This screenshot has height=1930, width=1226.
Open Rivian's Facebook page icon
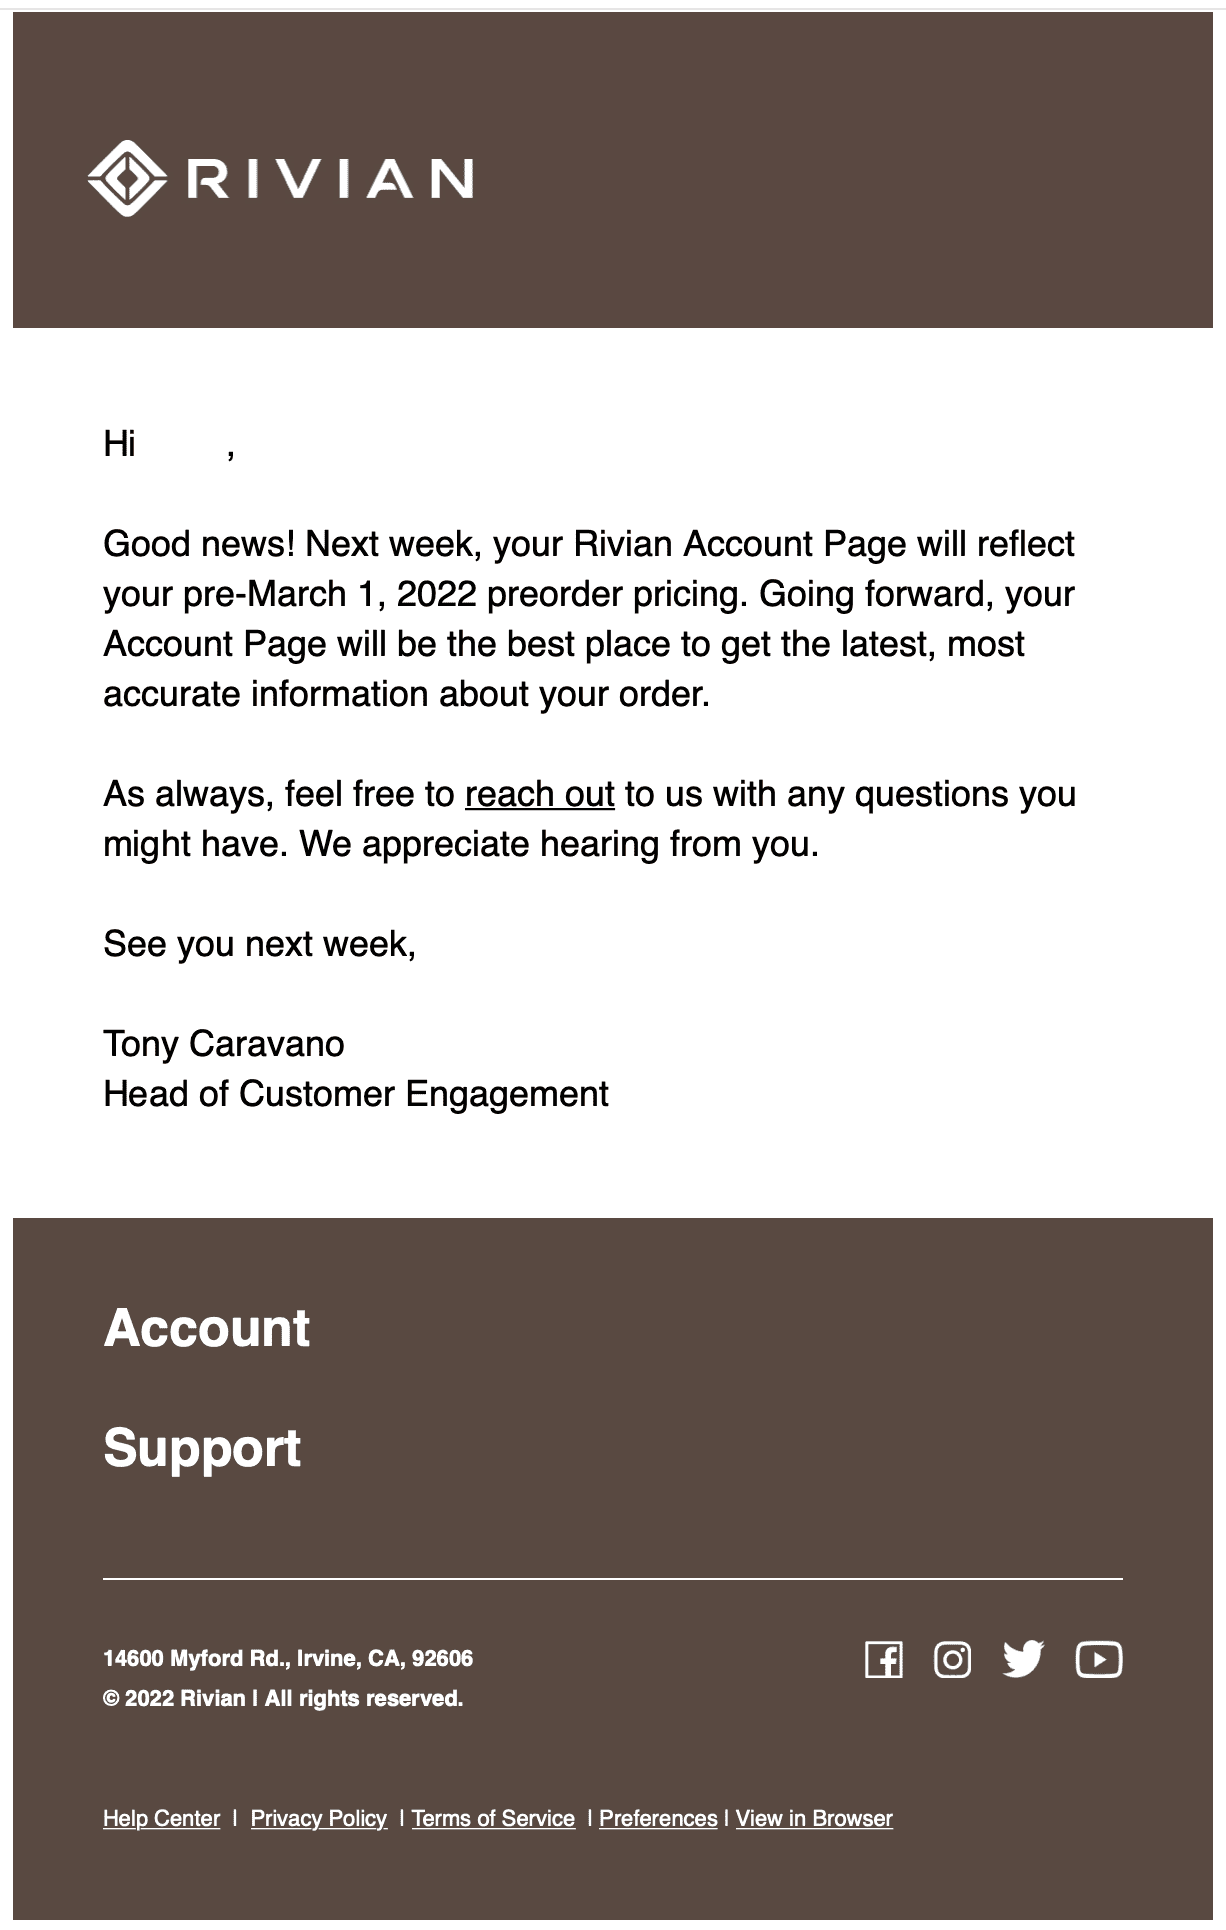(883, 1660)
